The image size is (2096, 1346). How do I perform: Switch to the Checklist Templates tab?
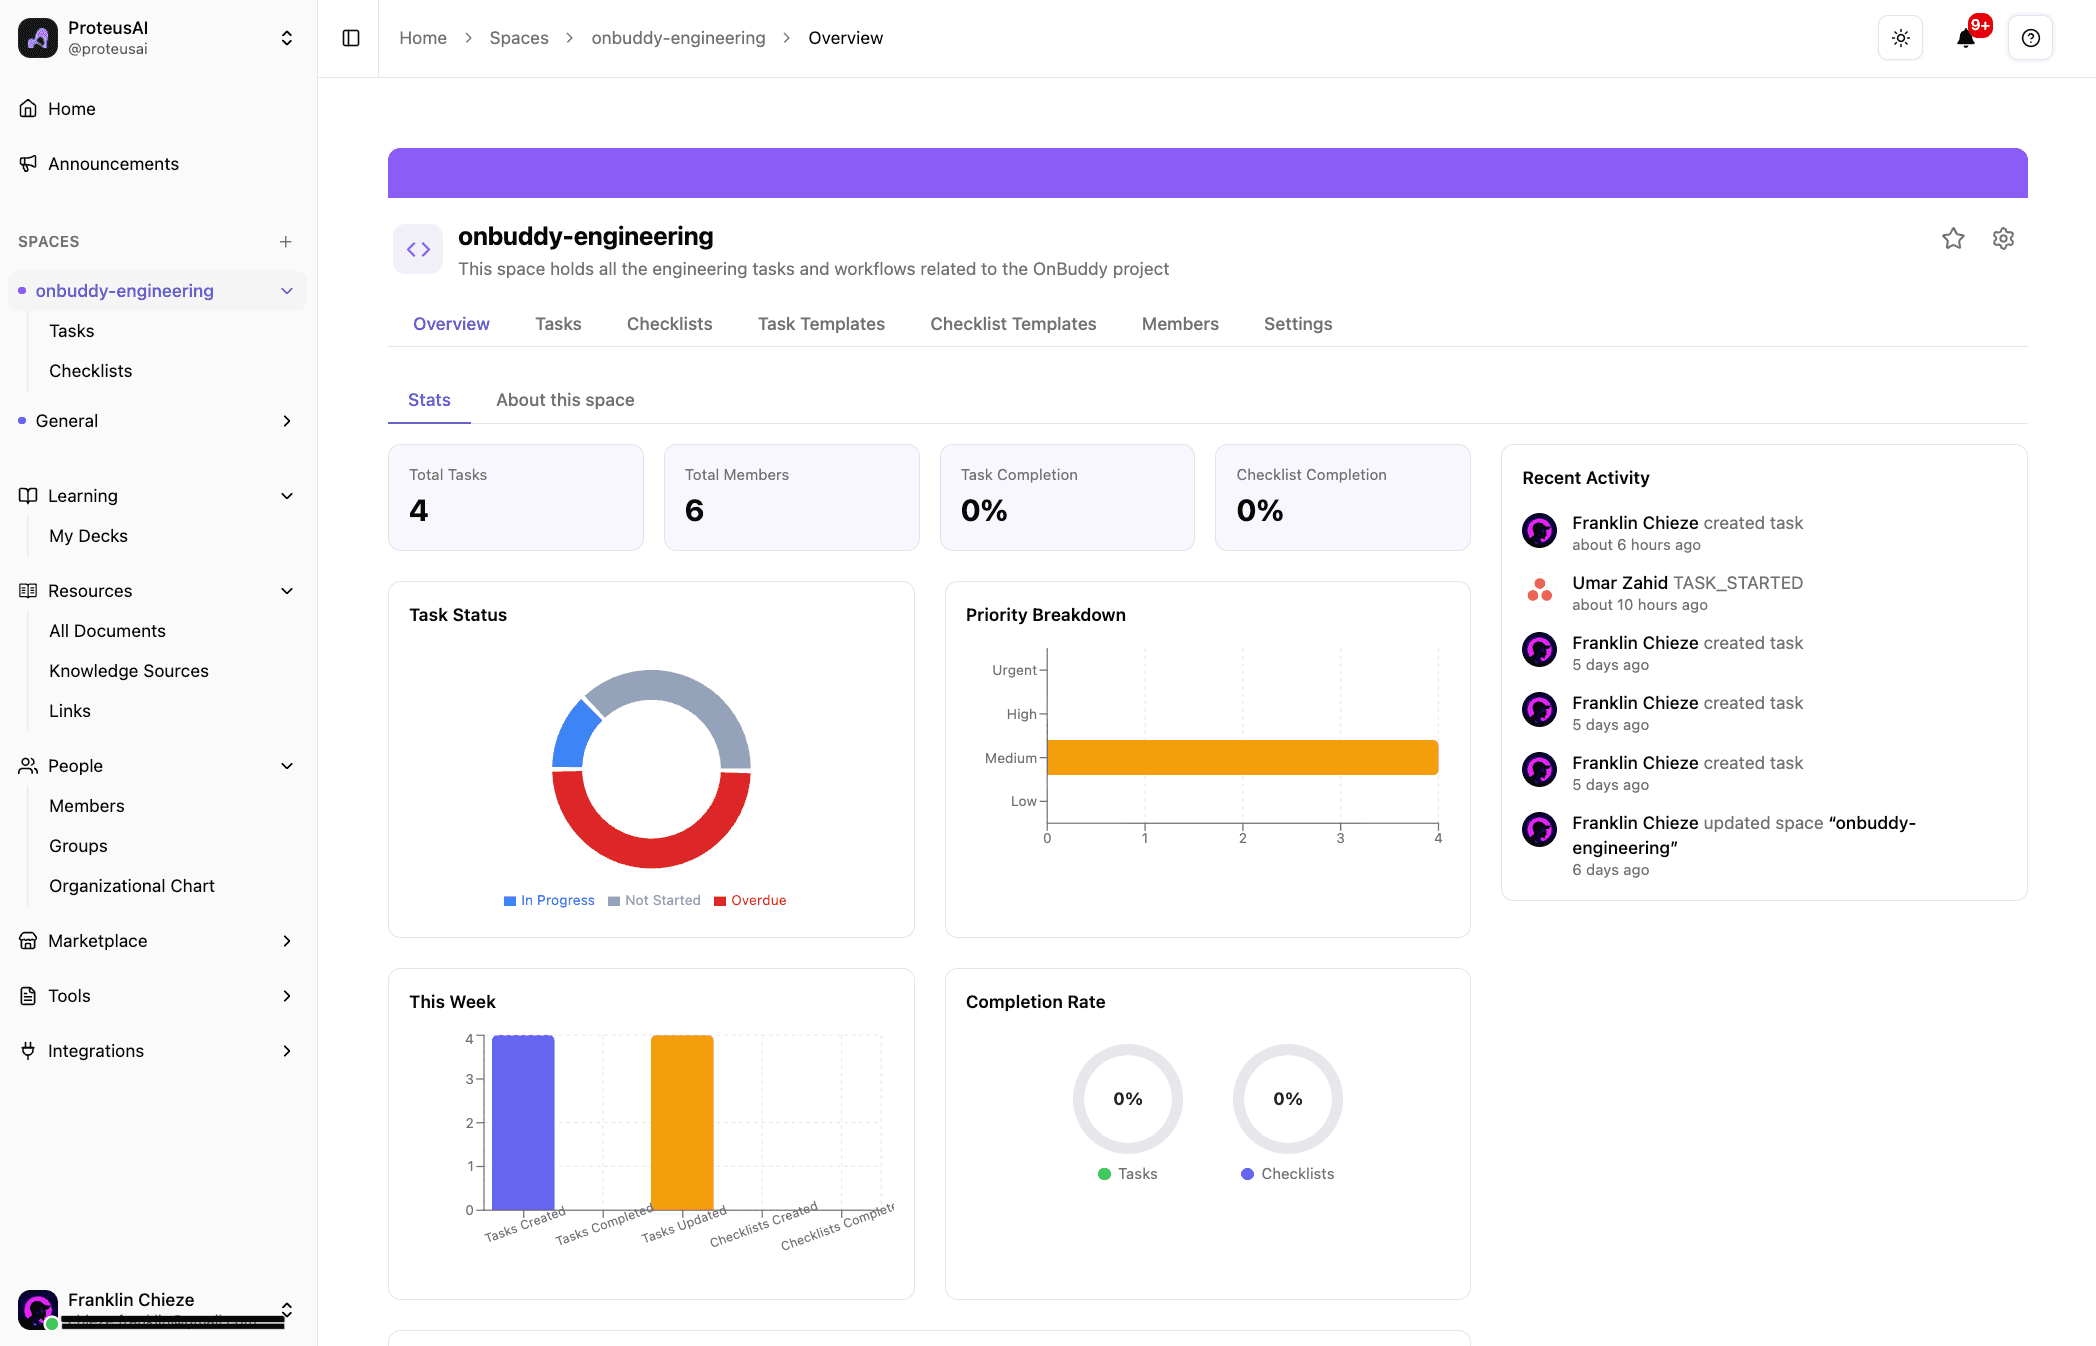[1013, 324]
